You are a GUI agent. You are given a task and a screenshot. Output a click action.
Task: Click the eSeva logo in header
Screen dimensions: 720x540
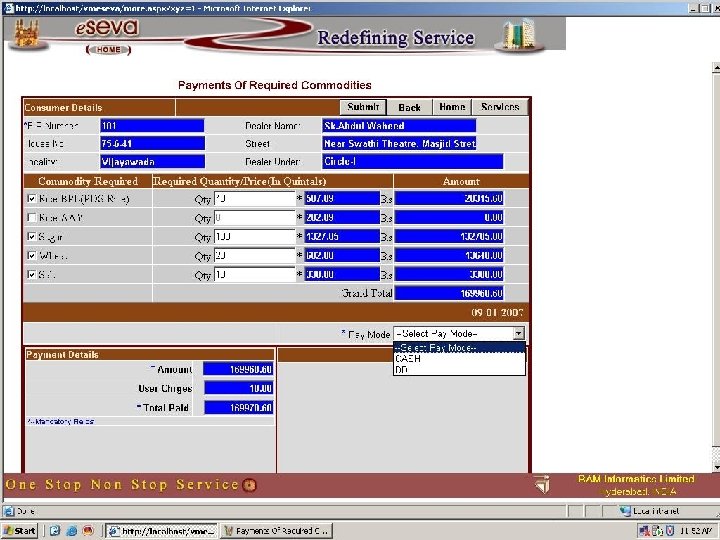[105, 29]
